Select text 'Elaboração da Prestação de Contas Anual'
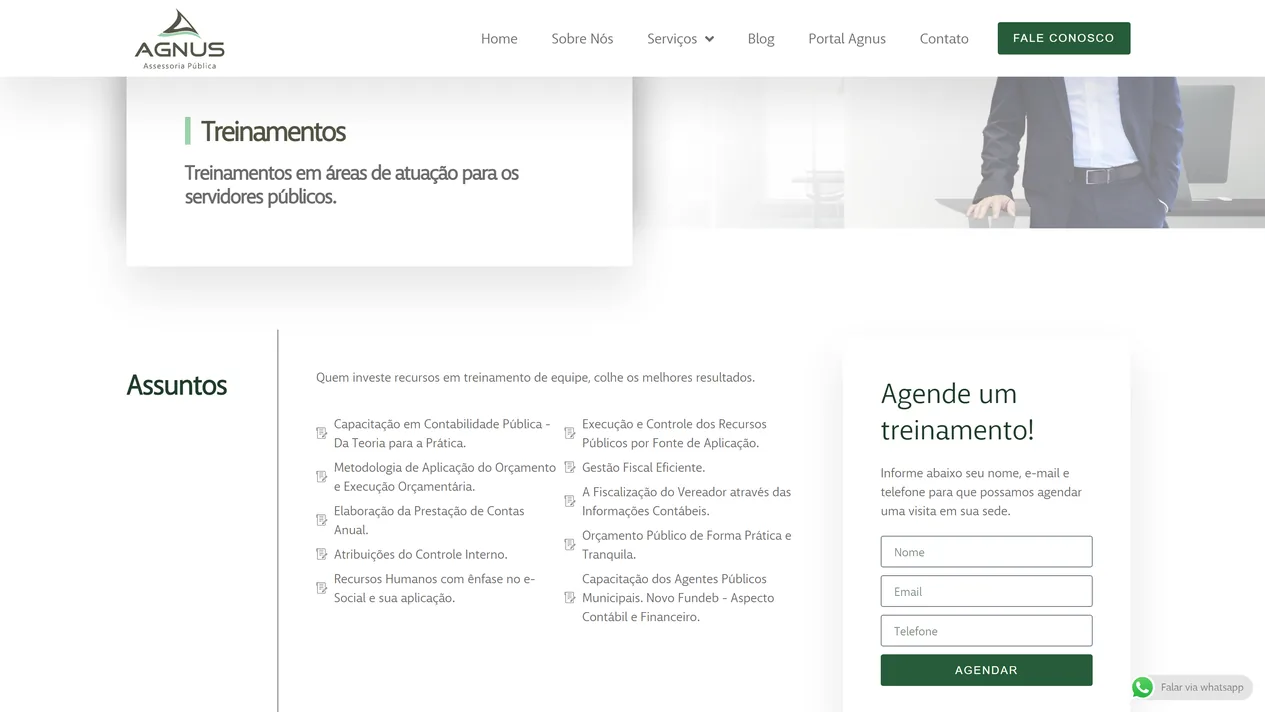 (429, 520)
